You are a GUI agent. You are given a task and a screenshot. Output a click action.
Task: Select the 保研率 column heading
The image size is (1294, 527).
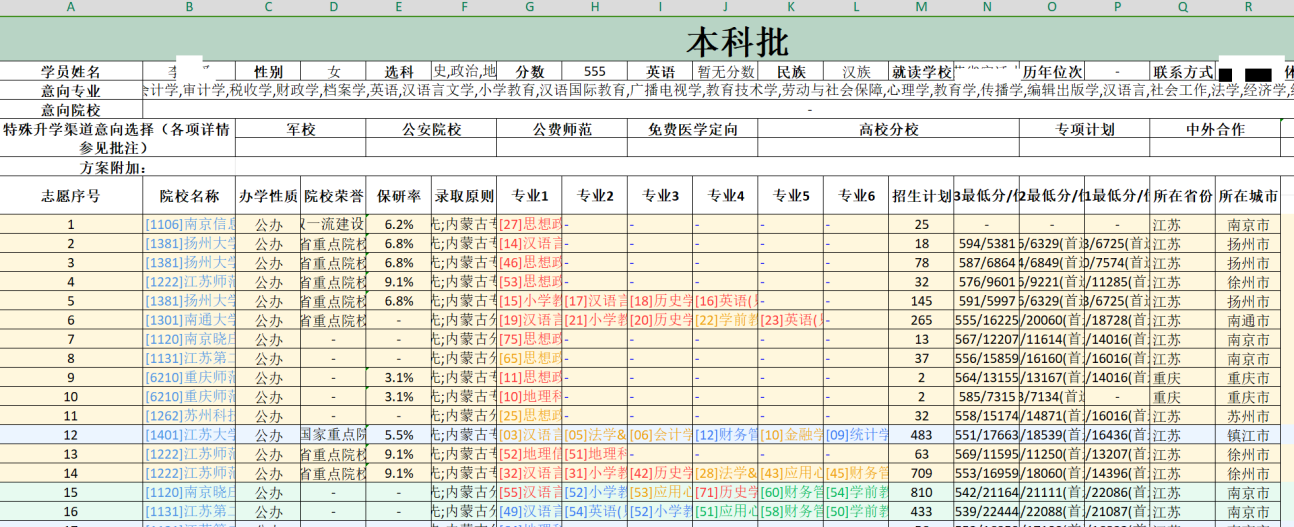pyautogui.click(x=398, y=196)
